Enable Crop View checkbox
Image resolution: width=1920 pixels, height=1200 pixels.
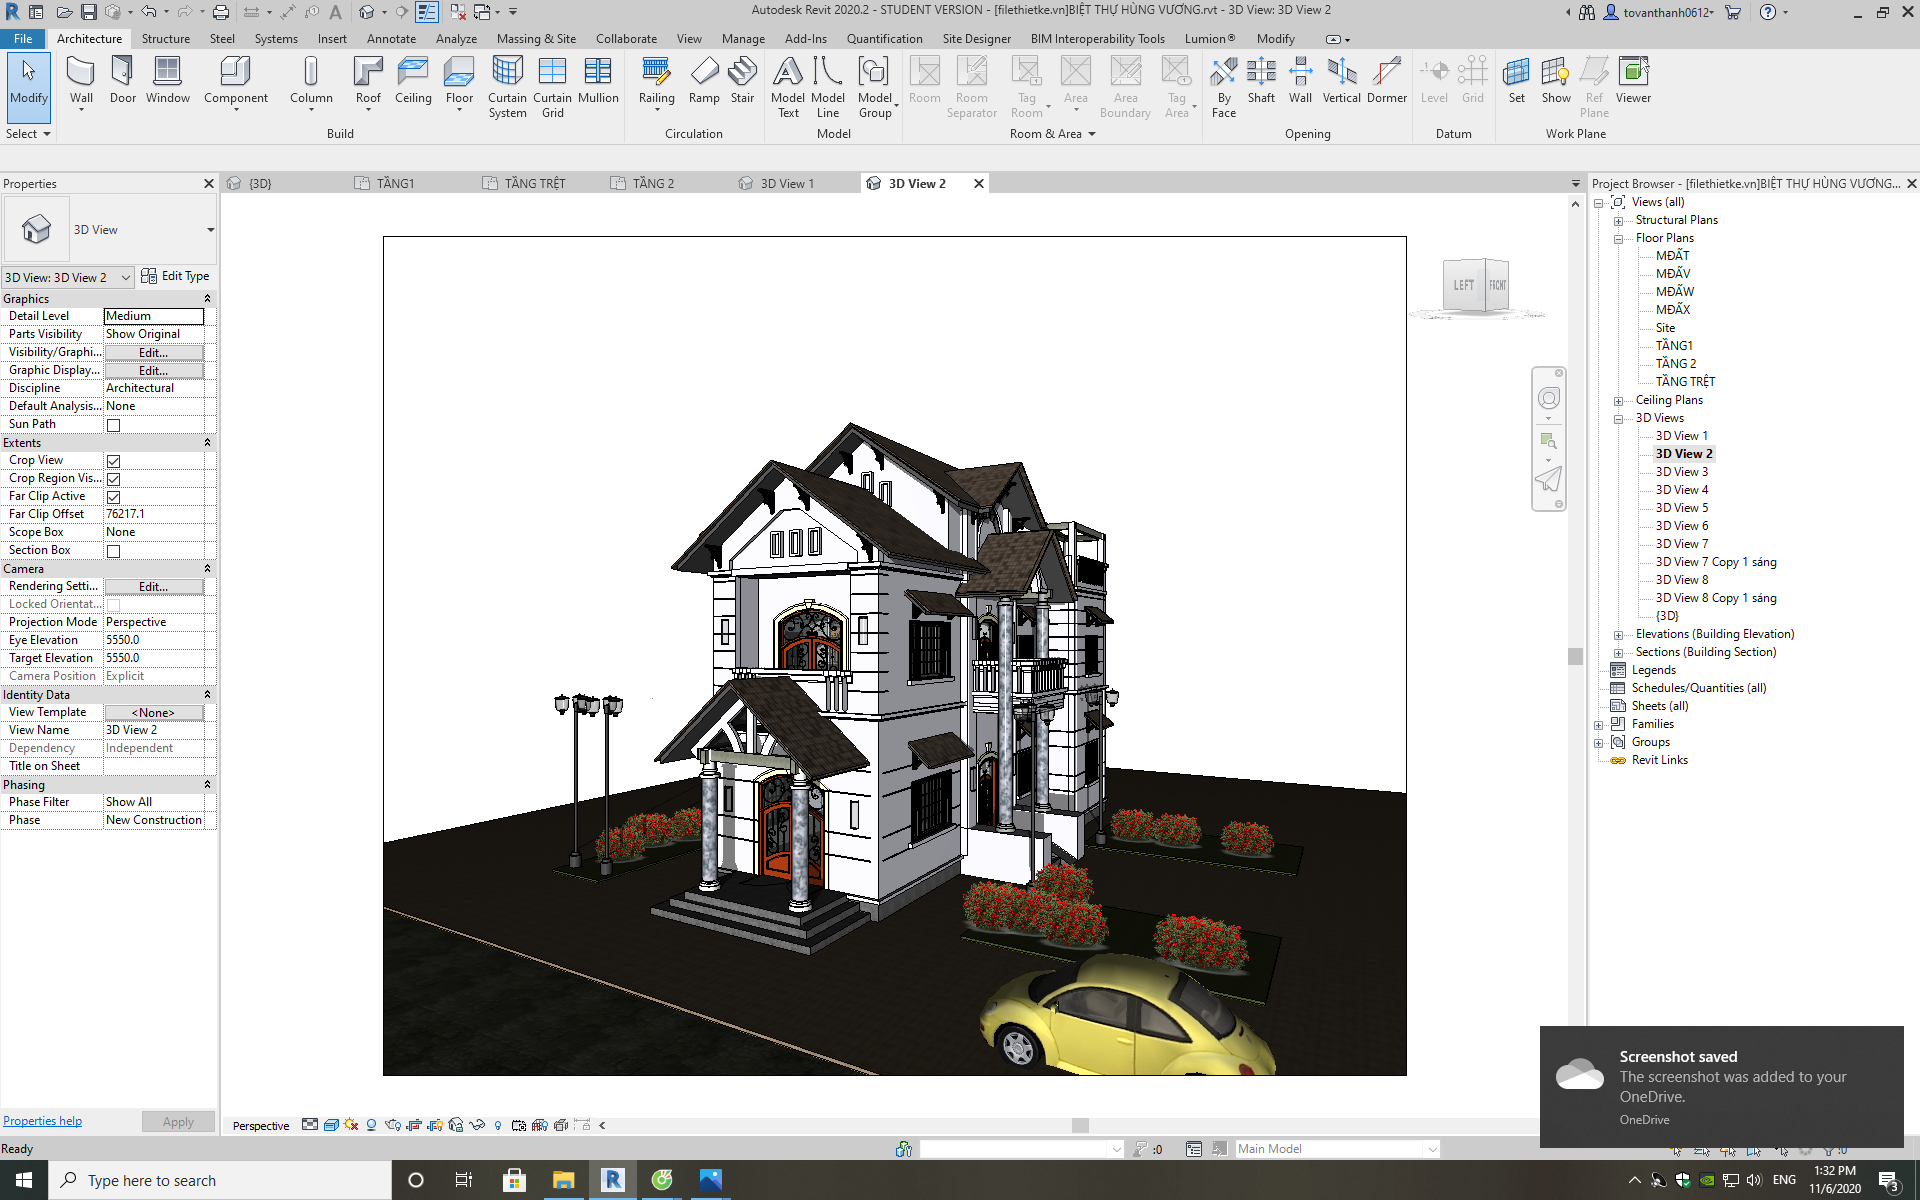point(113,459)
